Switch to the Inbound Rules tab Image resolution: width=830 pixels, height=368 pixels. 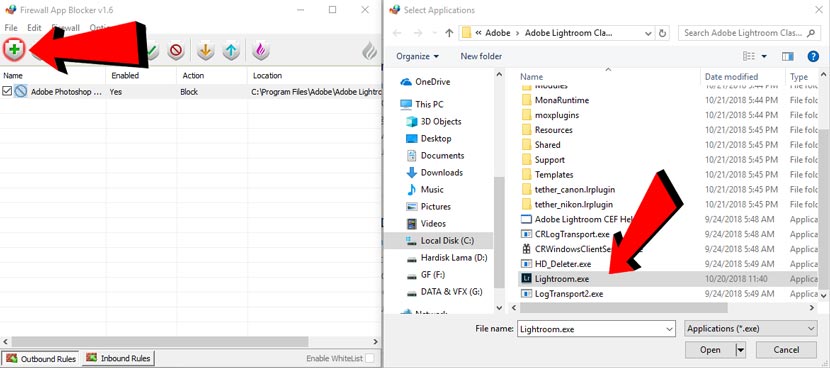point(119,358)
